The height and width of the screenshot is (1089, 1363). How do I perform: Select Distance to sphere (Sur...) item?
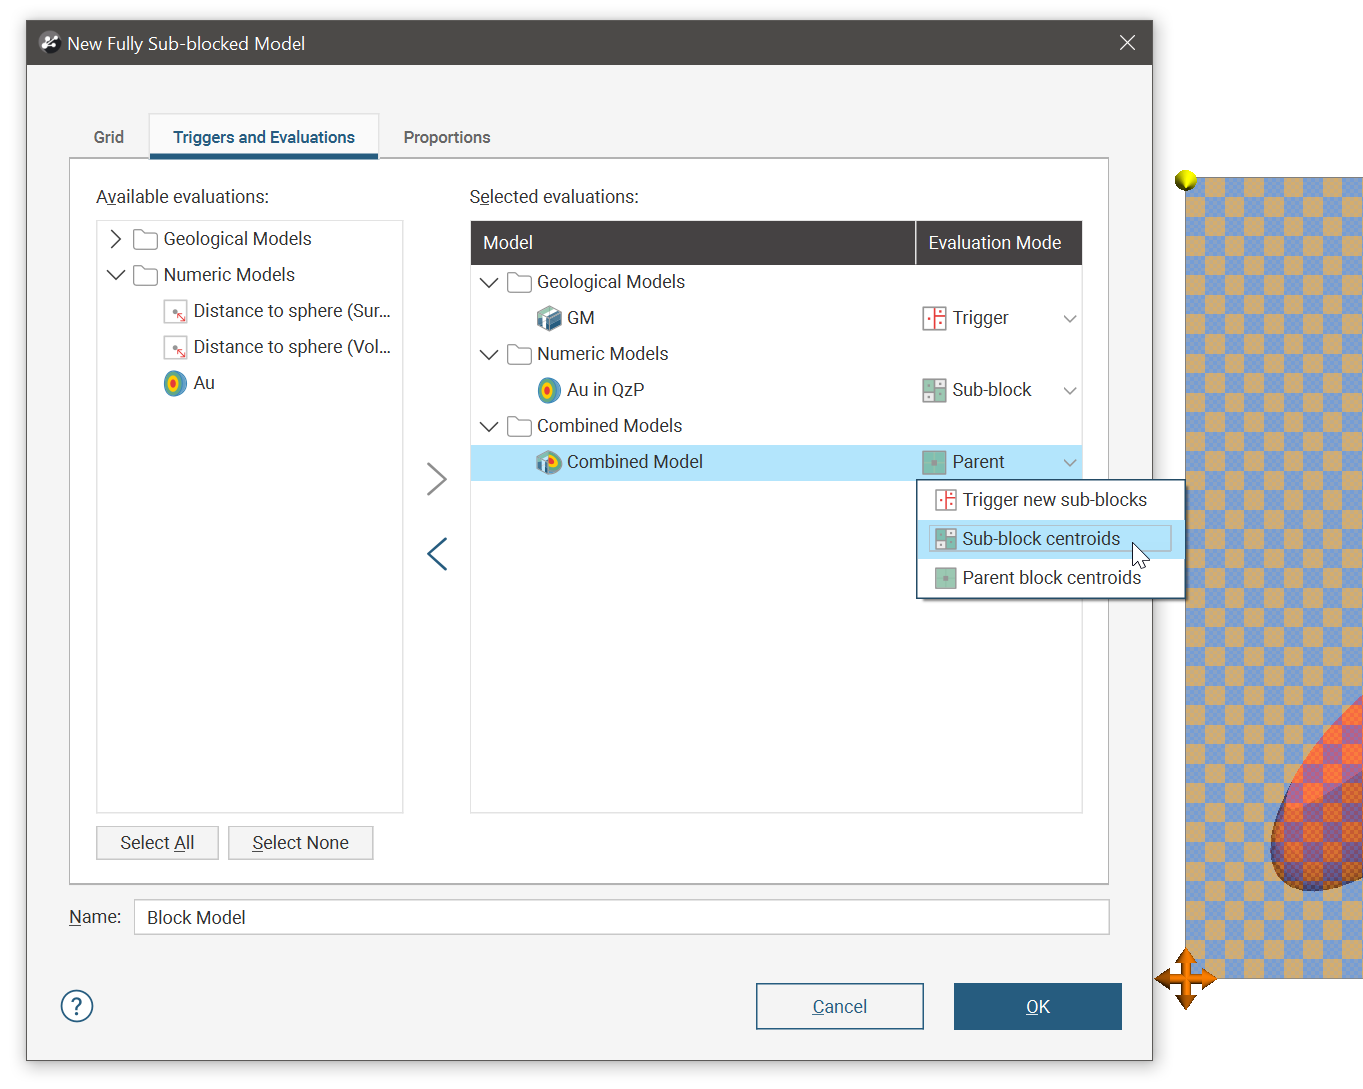291,311
